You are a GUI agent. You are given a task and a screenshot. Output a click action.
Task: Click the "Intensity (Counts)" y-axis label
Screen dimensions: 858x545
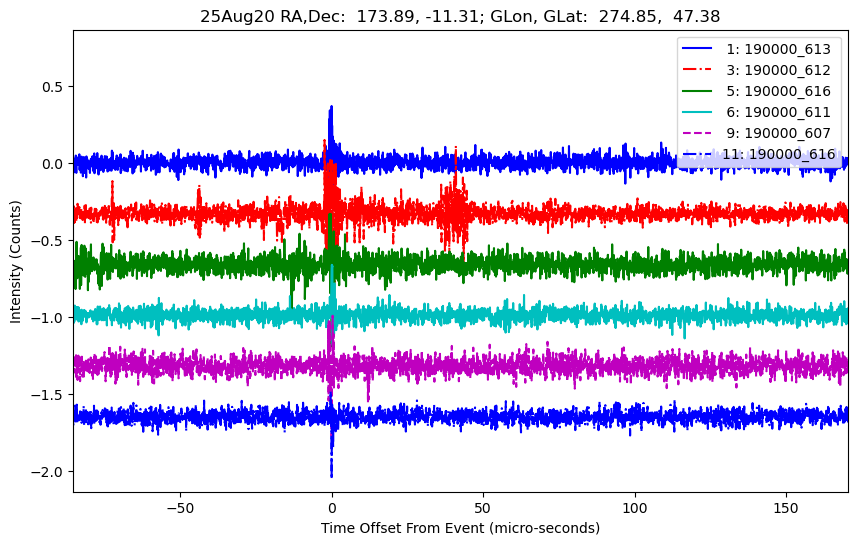(16, 260)
